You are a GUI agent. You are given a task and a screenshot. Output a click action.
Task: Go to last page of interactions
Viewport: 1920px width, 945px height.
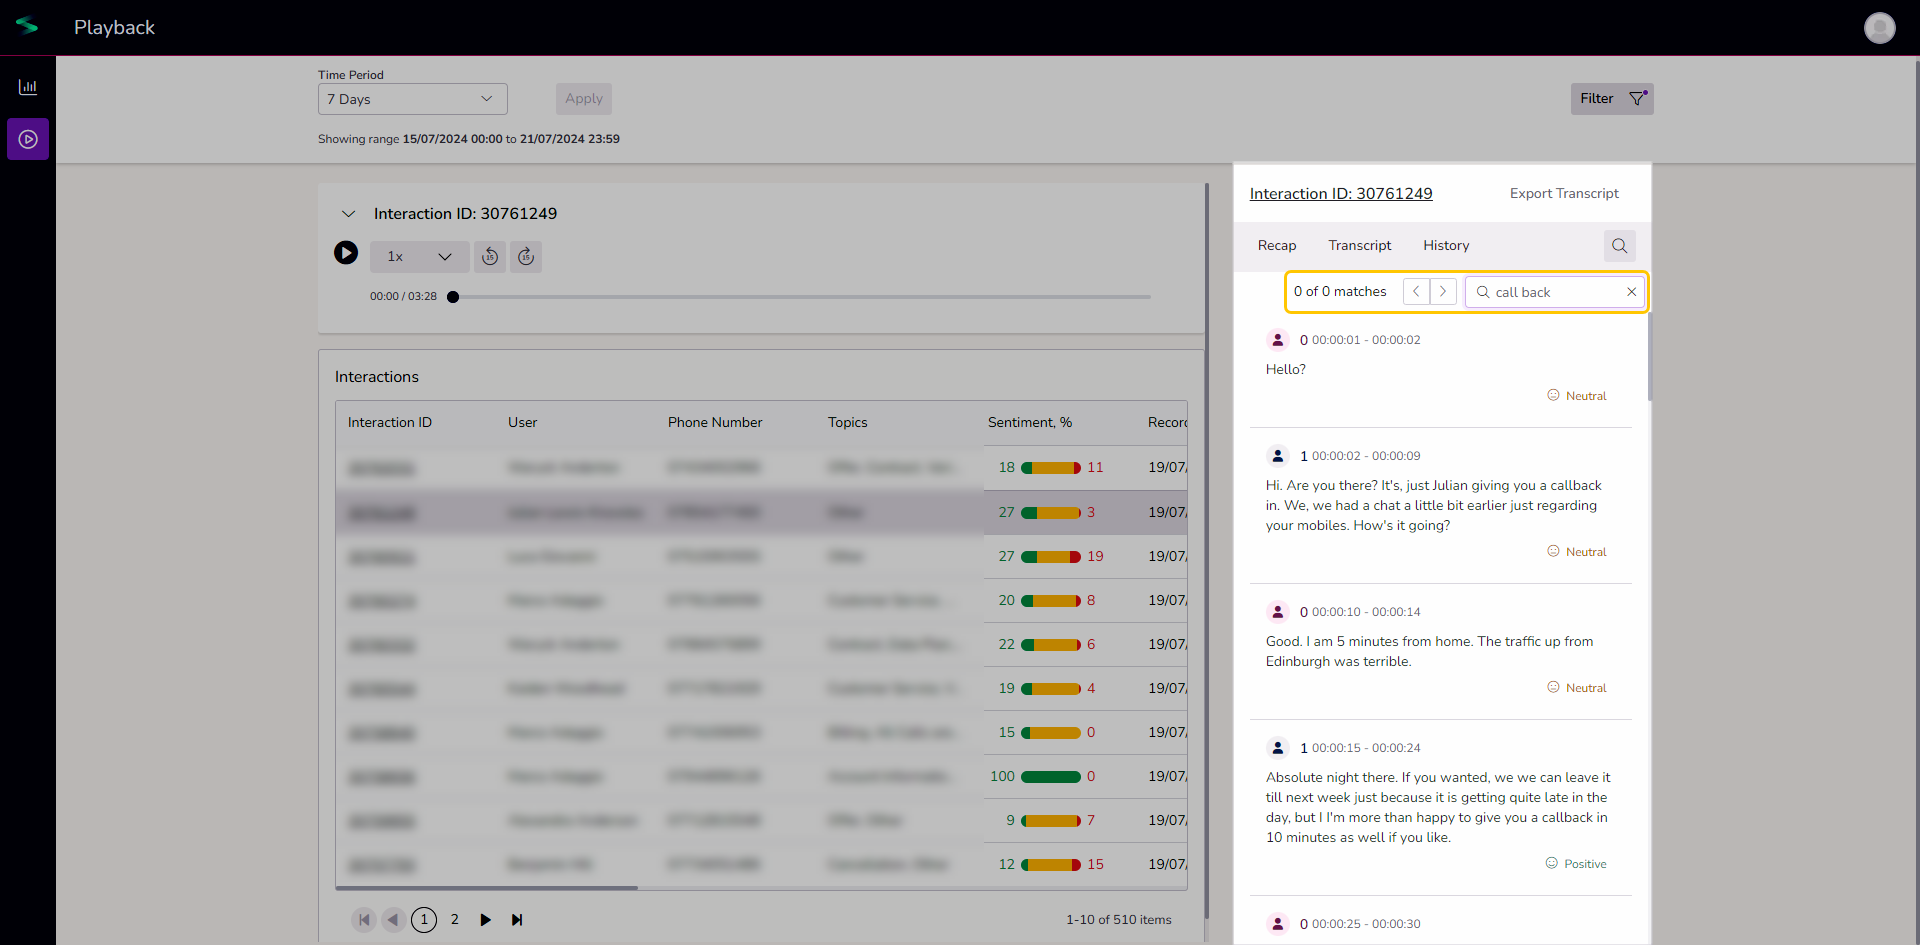pos(517,920)
